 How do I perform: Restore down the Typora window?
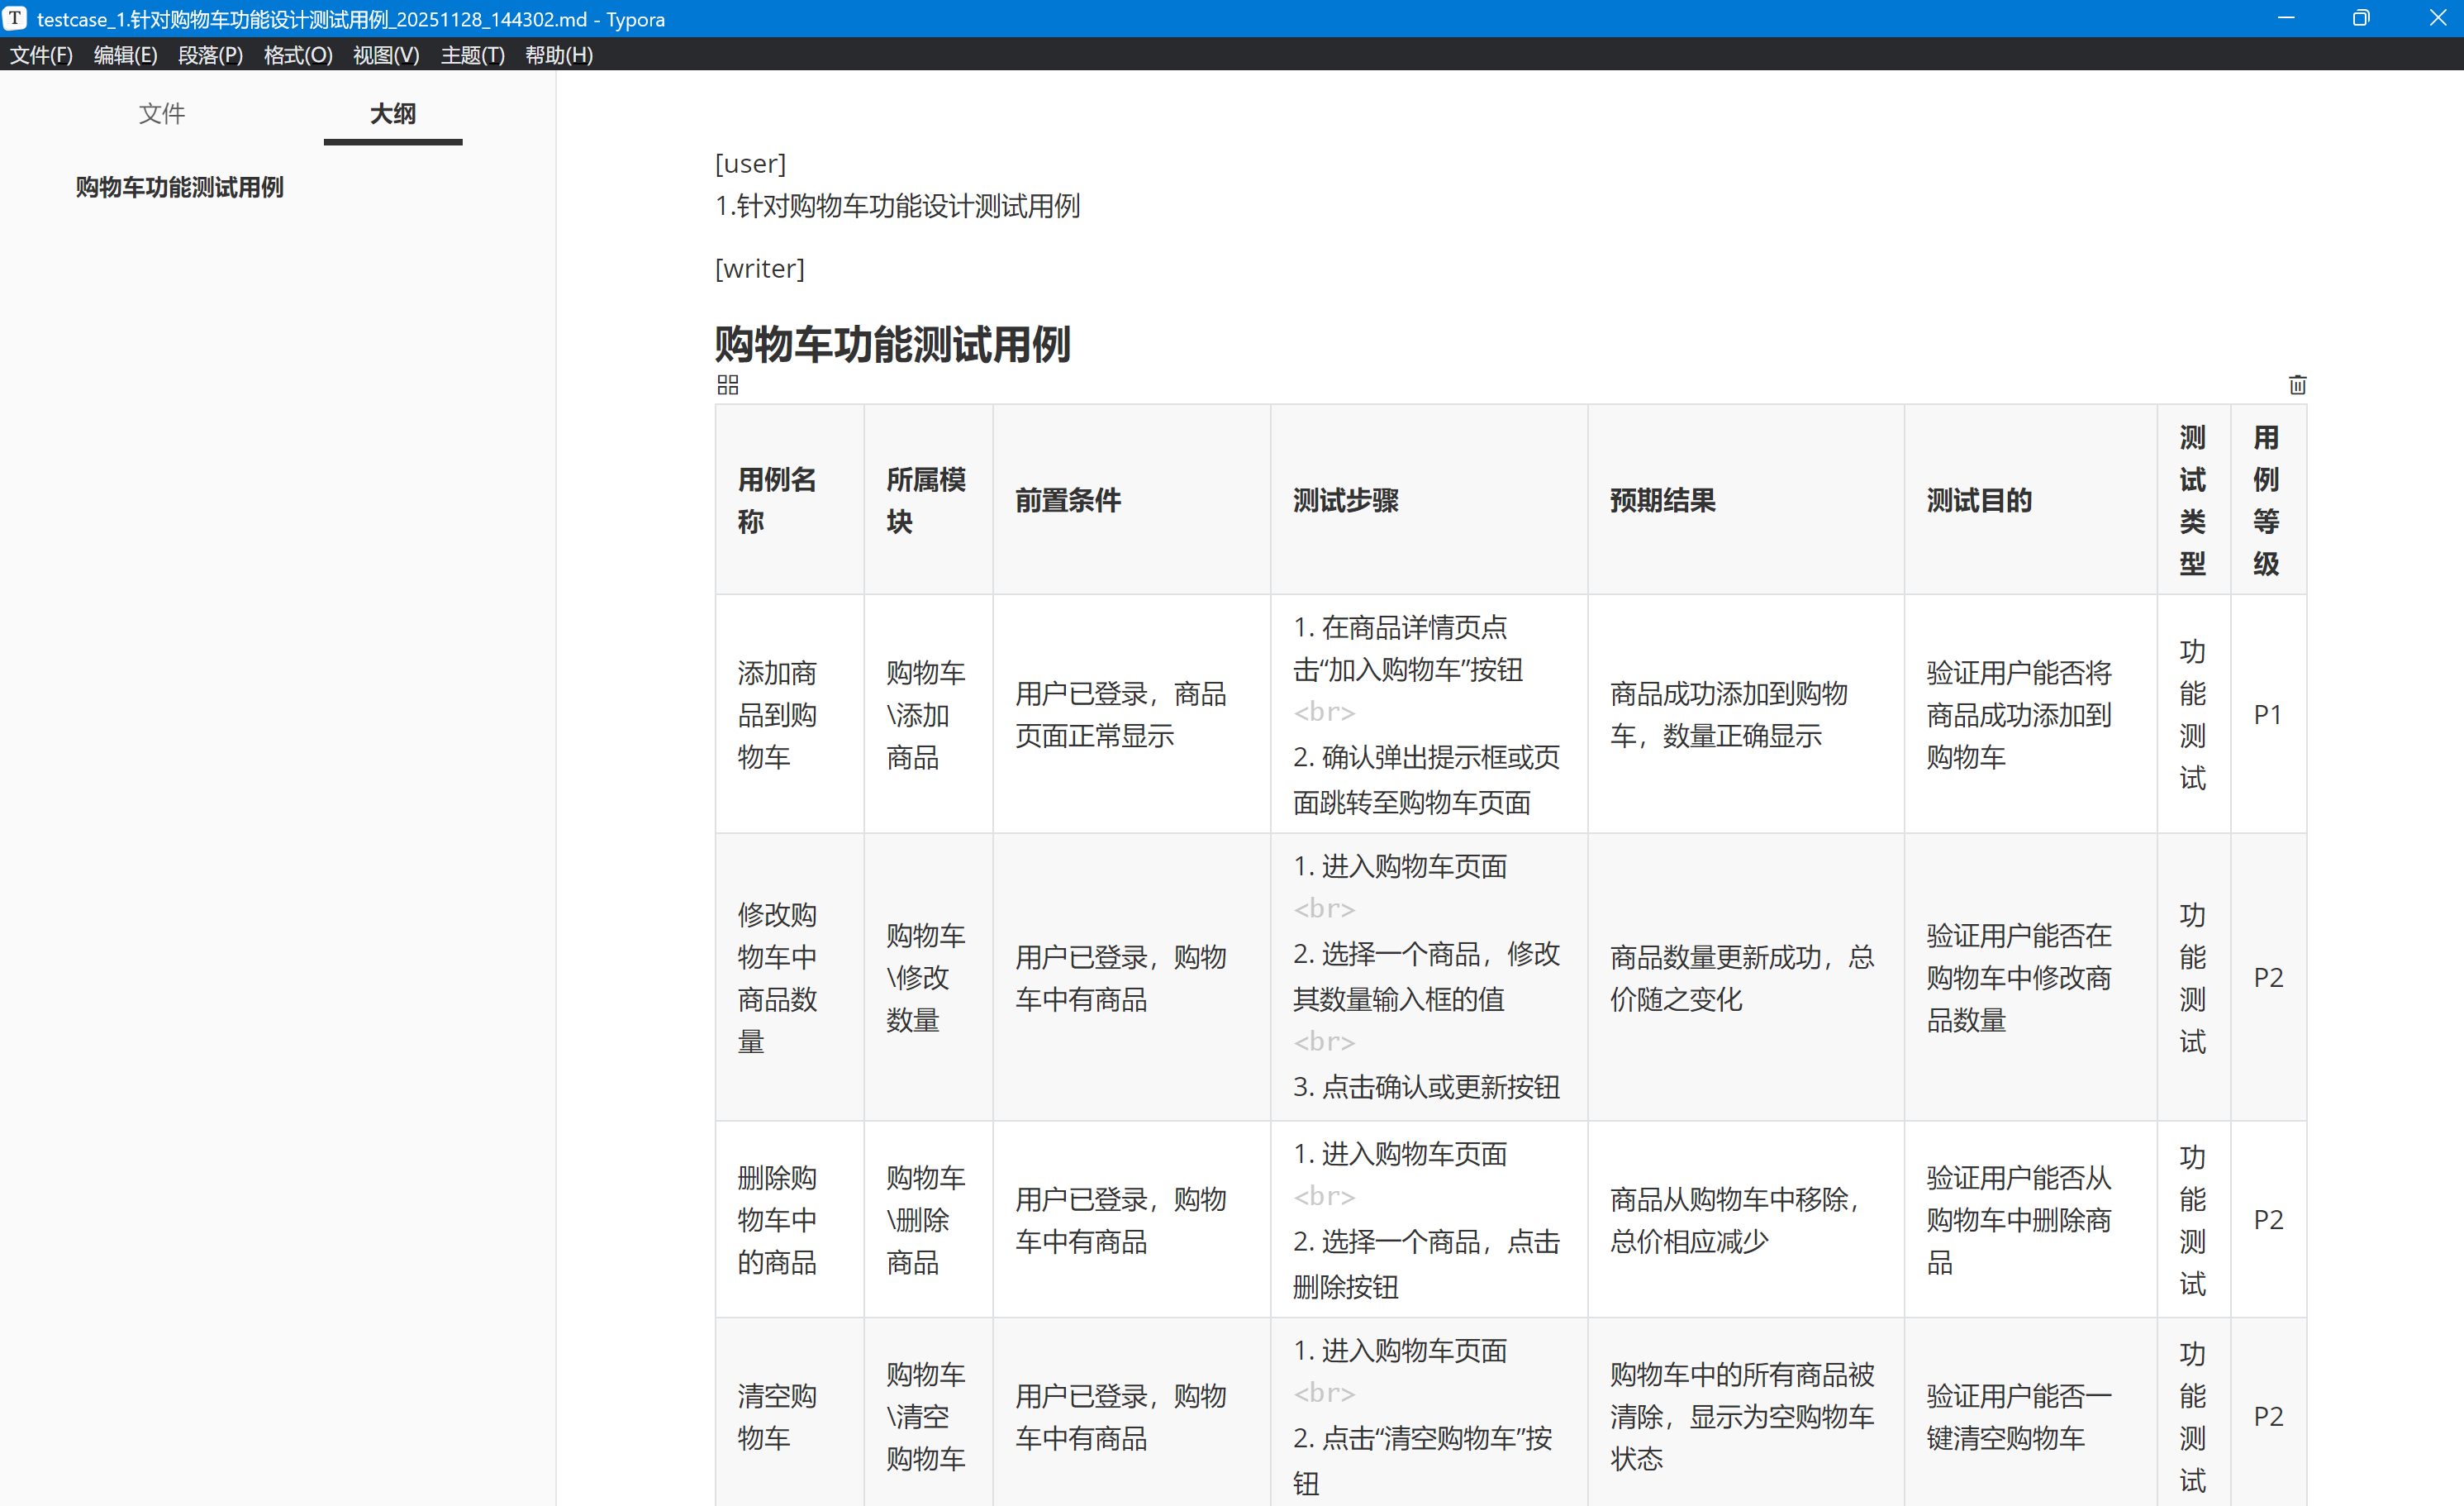click(2361, 18)
